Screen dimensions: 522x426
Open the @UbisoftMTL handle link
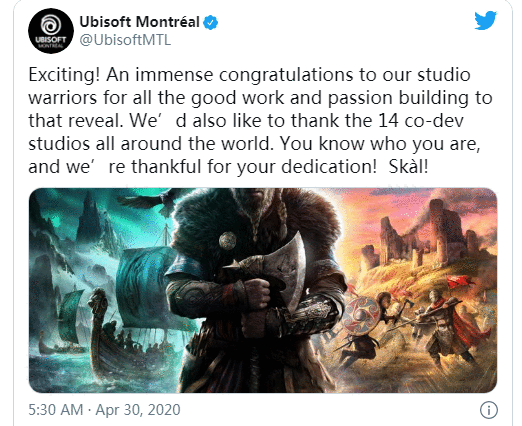[125, 40]
